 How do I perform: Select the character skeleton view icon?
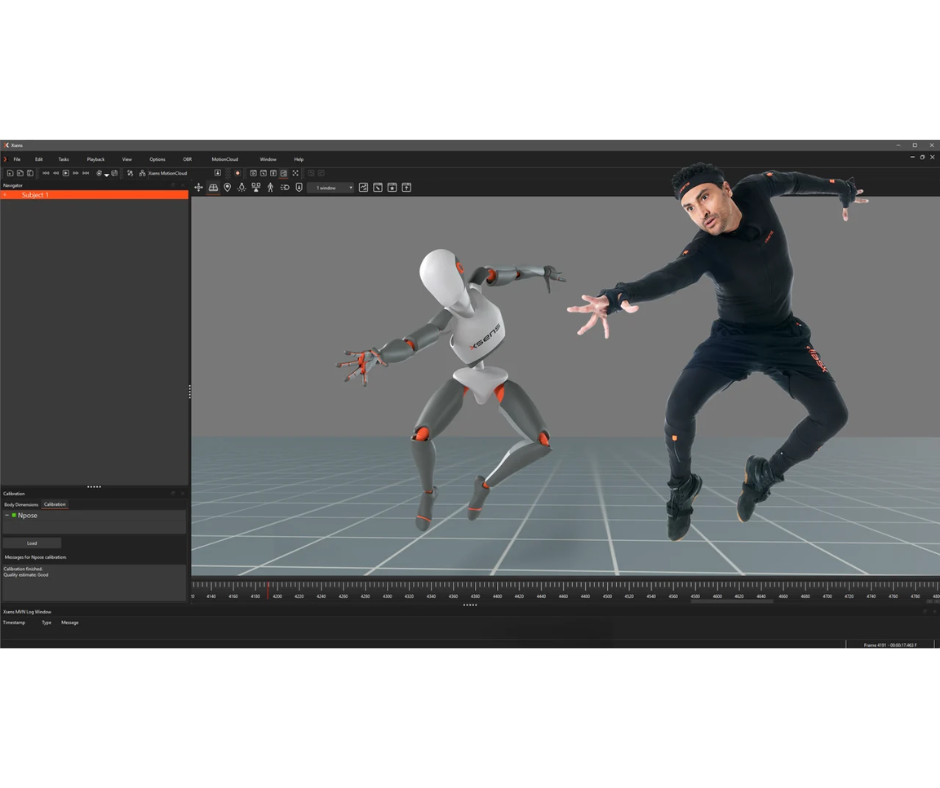point(271,188)
